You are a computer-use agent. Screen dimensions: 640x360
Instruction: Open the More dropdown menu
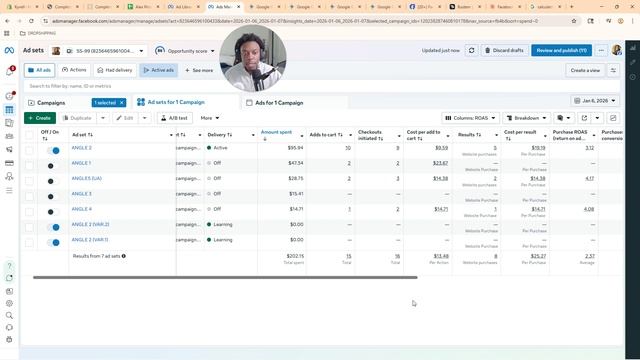point(210,118)
